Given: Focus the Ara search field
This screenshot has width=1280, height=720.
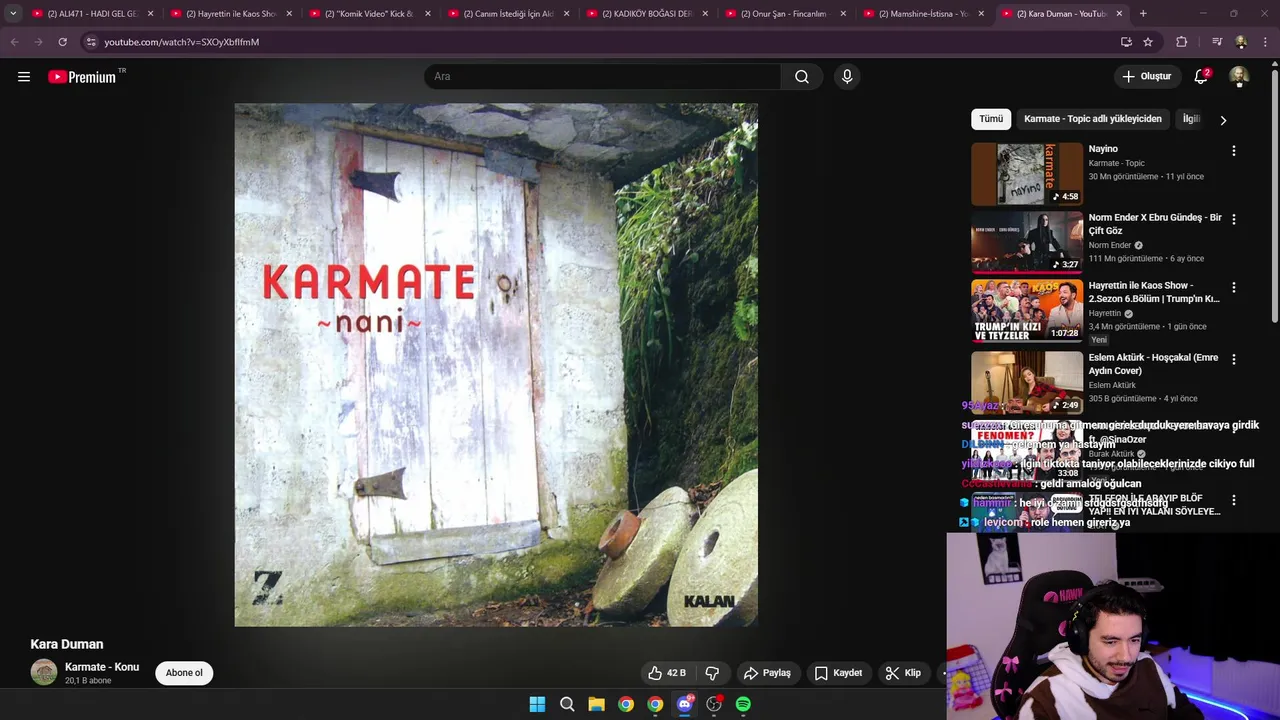Looking at the screenshot, I should (x=602, y=77).
